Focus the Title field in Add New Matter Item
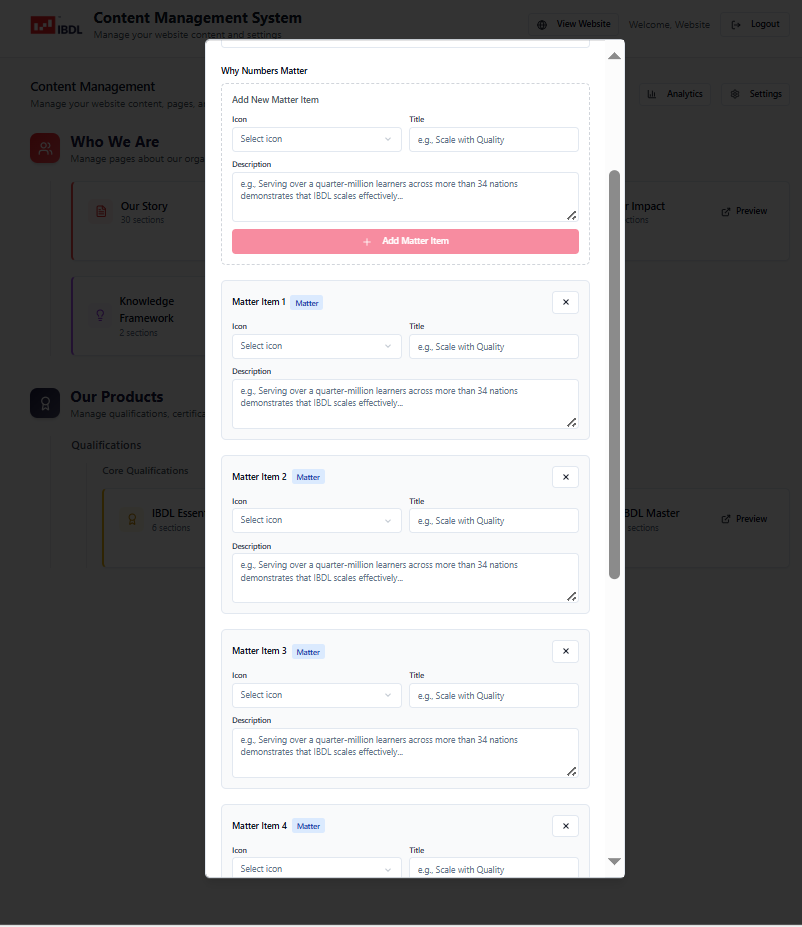Screen dimensions: 802x927 pos(493,140)
